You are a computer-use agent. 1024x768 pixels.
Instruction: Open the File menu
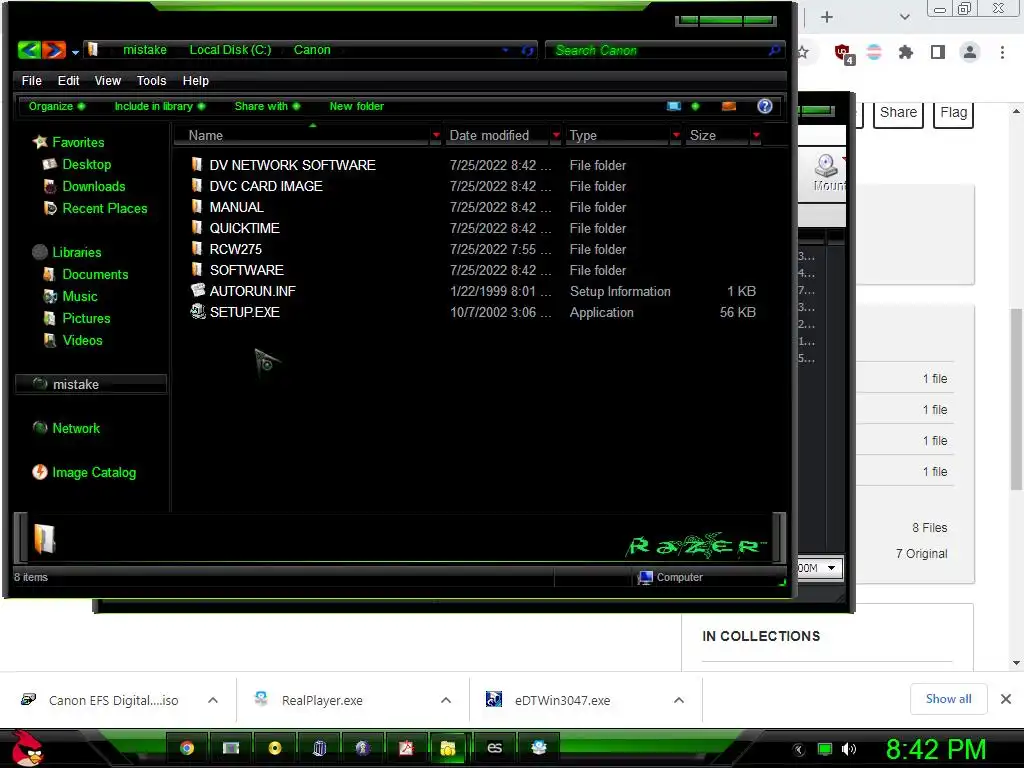pyautogui.click(x=31, y=80)
